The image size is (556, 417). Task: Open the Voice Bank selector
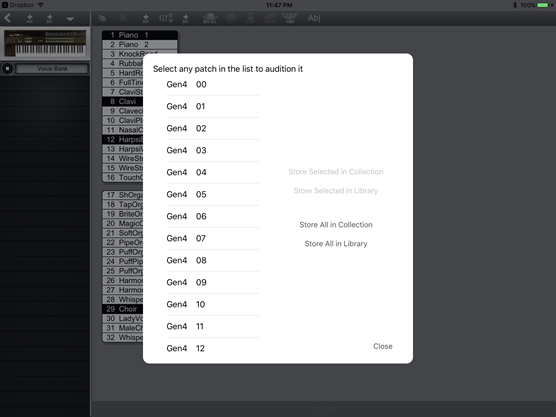pyautogui.click(x=52, y=69)
